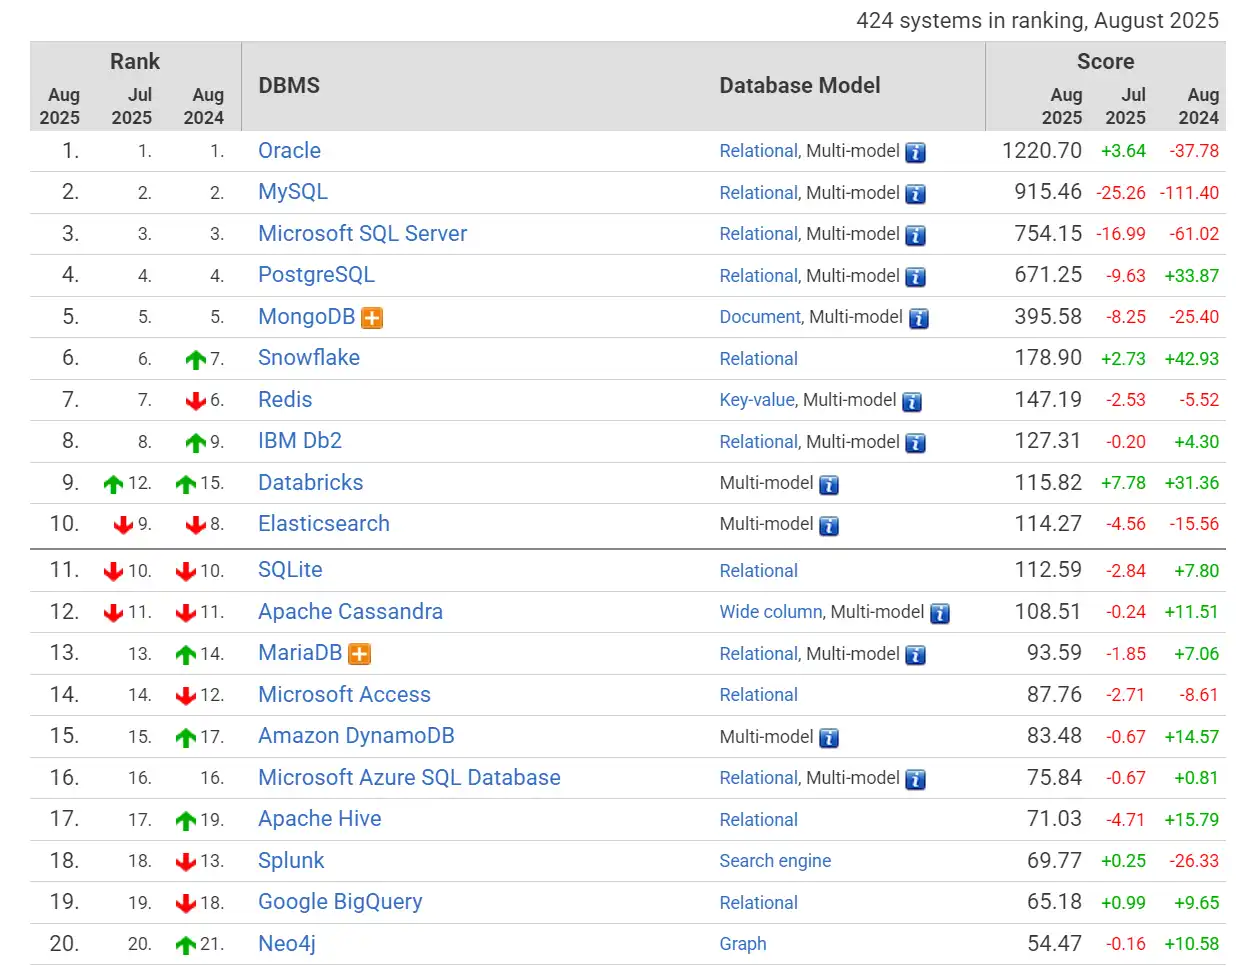Open the Apache Cassandra link
This screenshot has width=1254, height=966.
coord(350,612)
